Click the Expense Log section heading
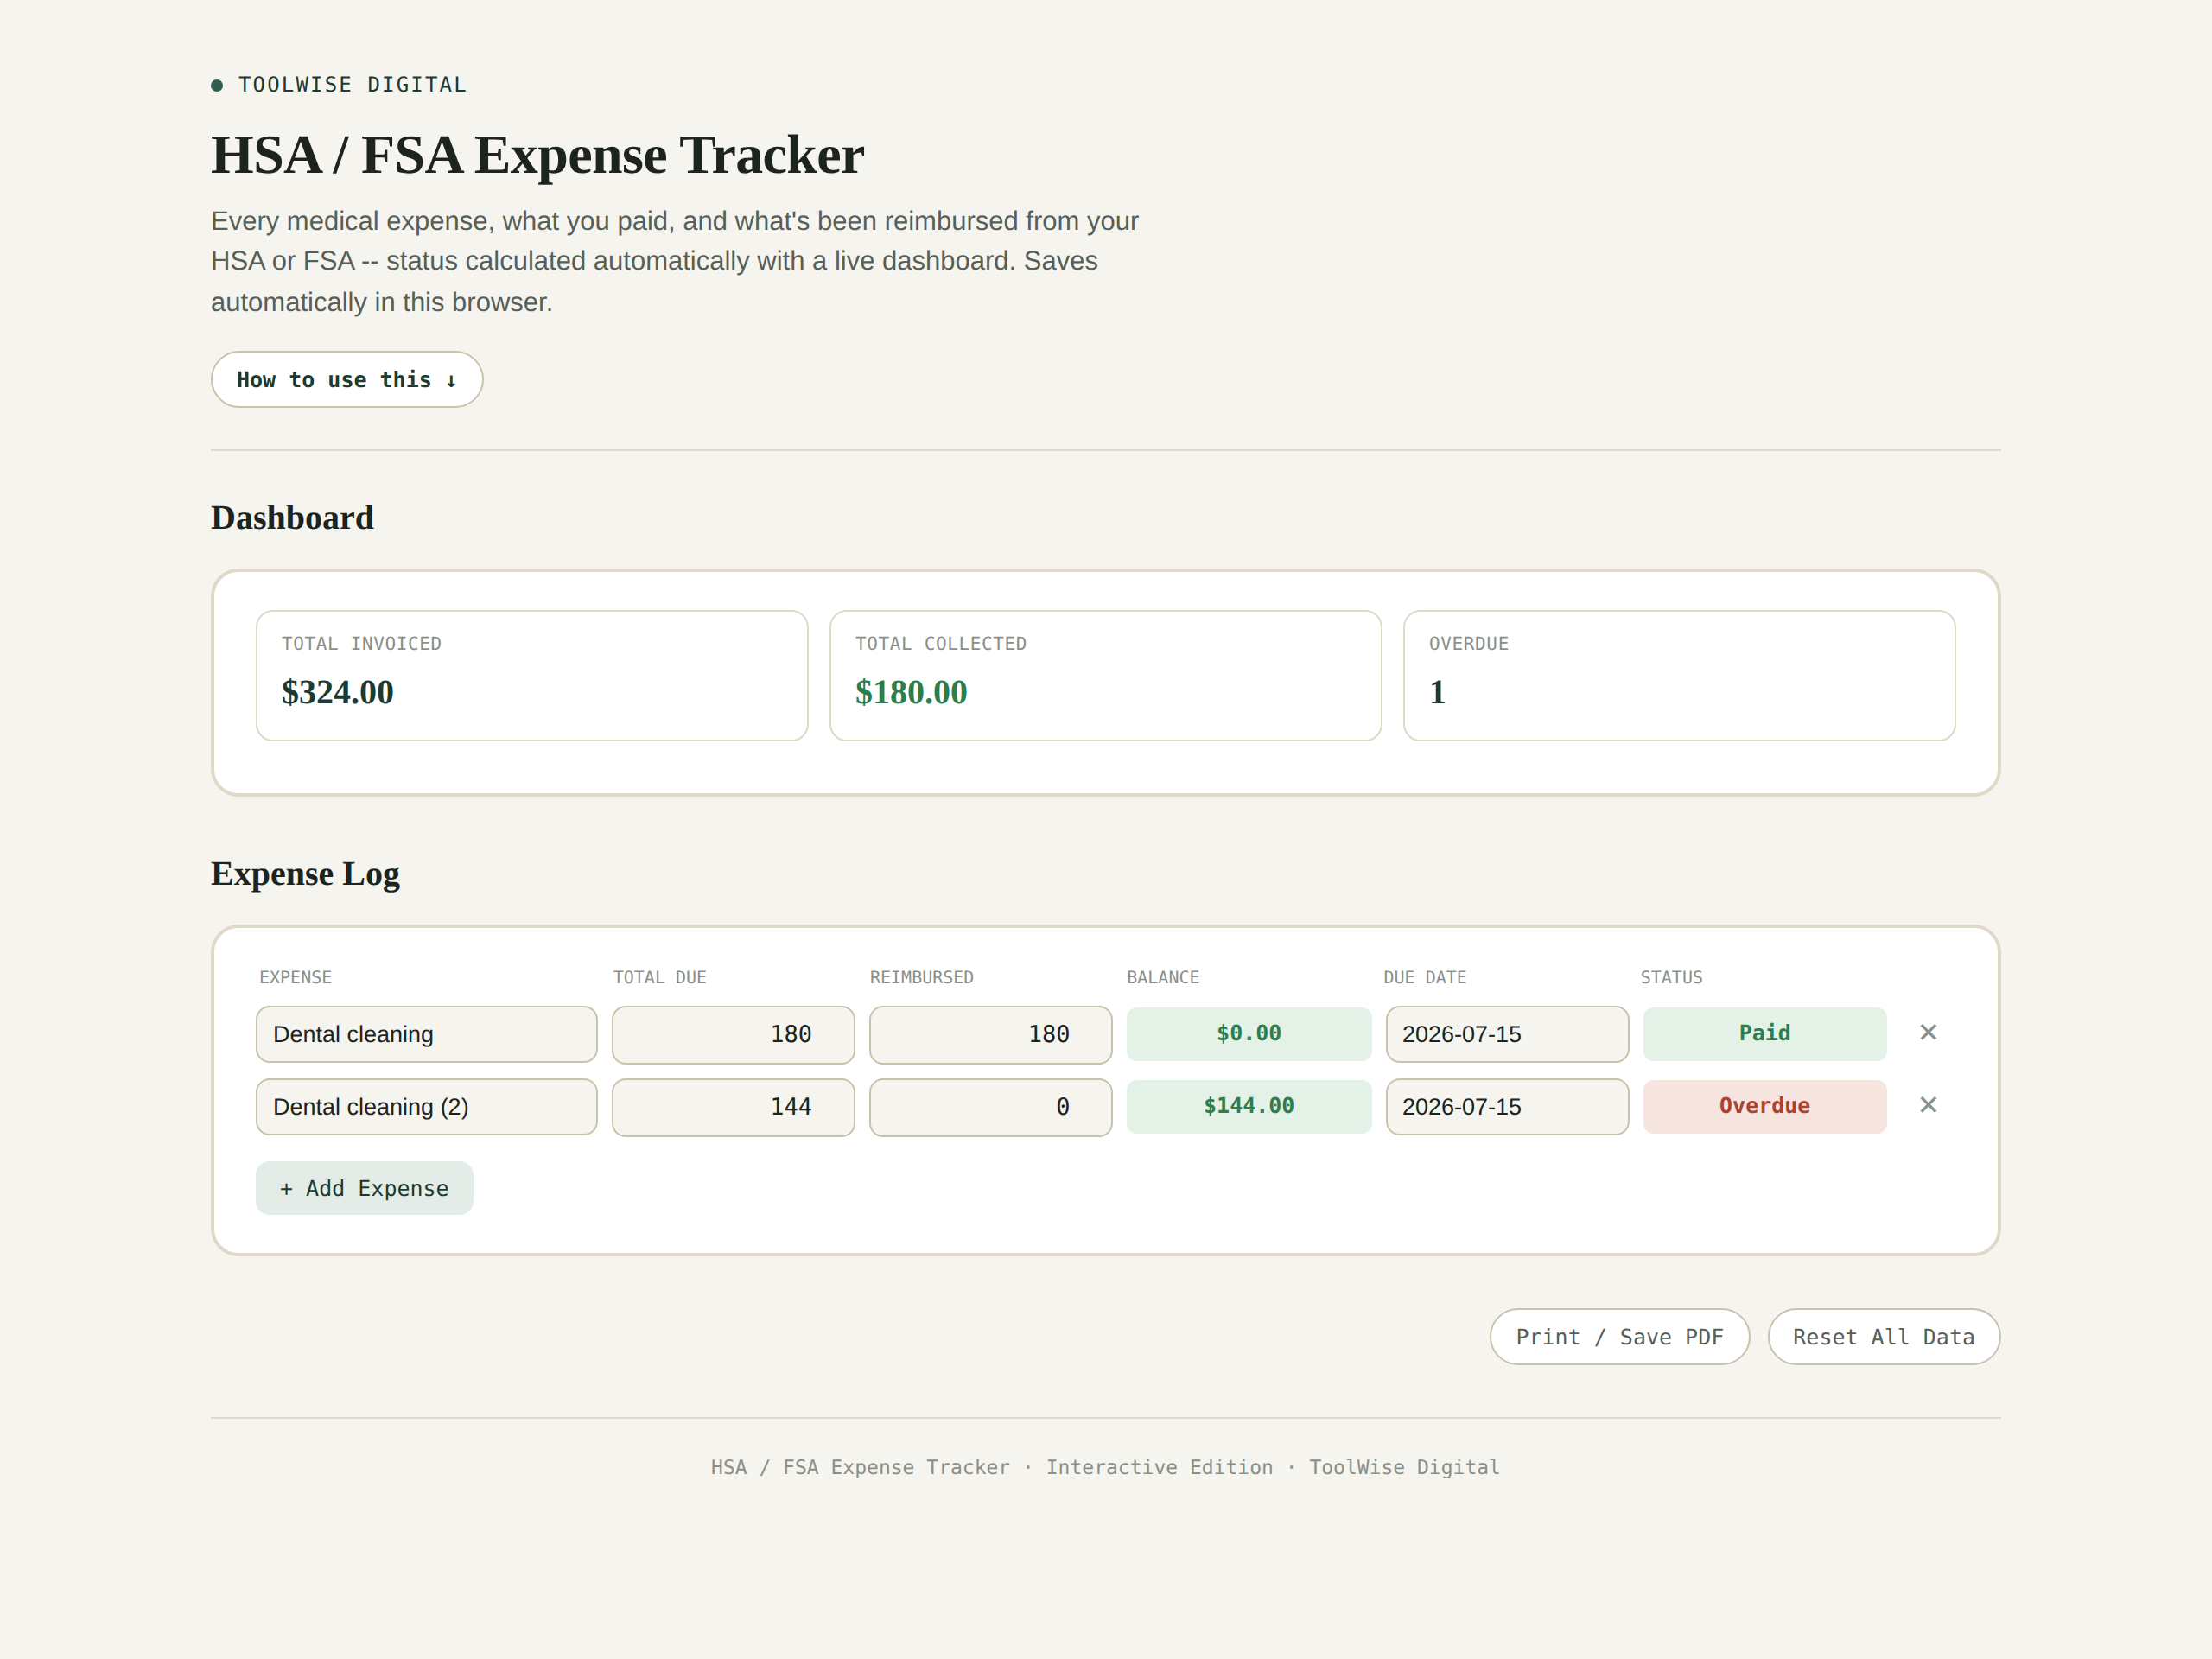The height and width of the screenshot is (1659, 2212). [305, 874]
